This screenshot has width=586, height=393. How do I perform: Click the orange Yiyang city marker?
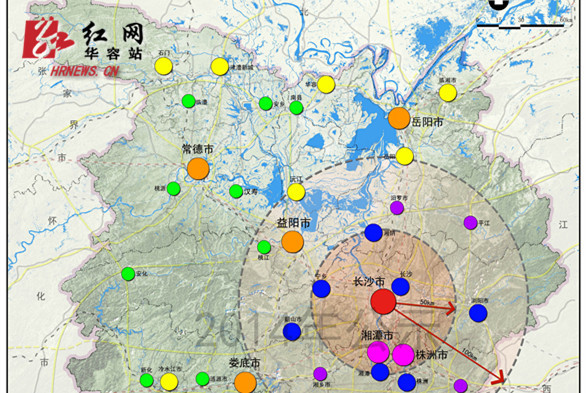pos(292,242)
